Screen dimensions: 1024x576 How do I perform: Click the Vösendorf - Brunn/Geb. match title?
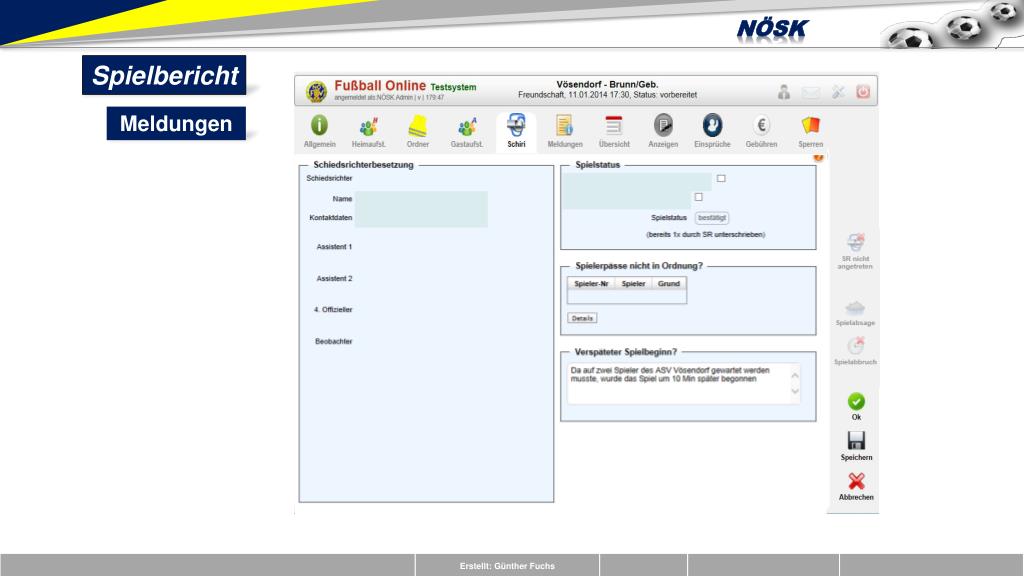click(x=607, y=84)
